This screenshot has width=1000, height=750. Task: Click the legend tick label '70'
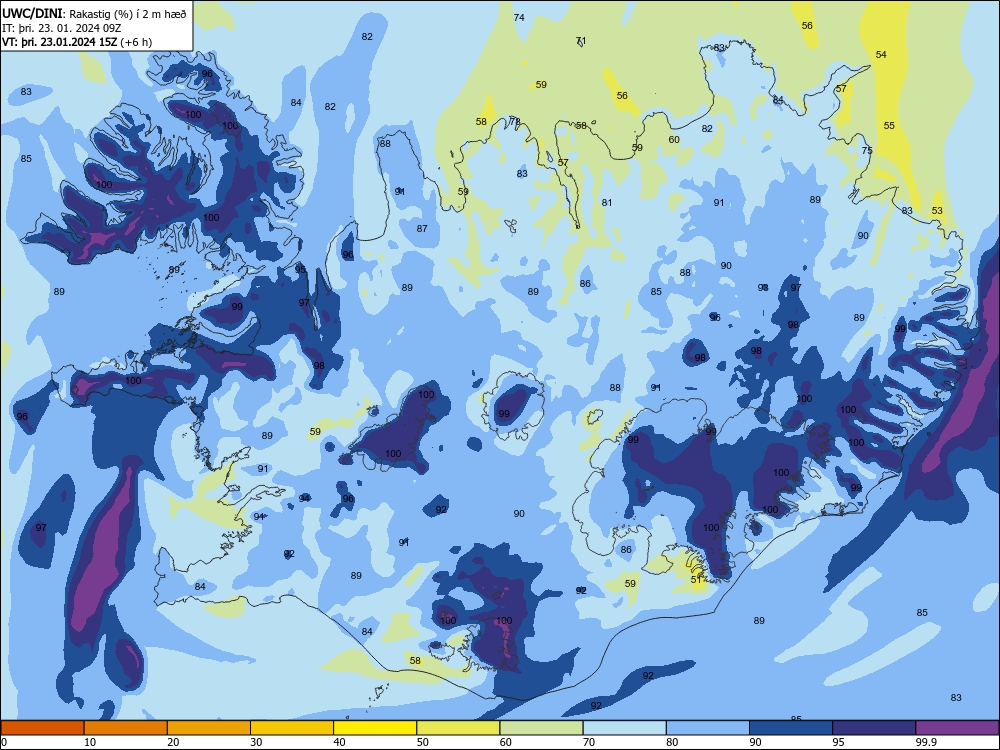click(589, 742)
